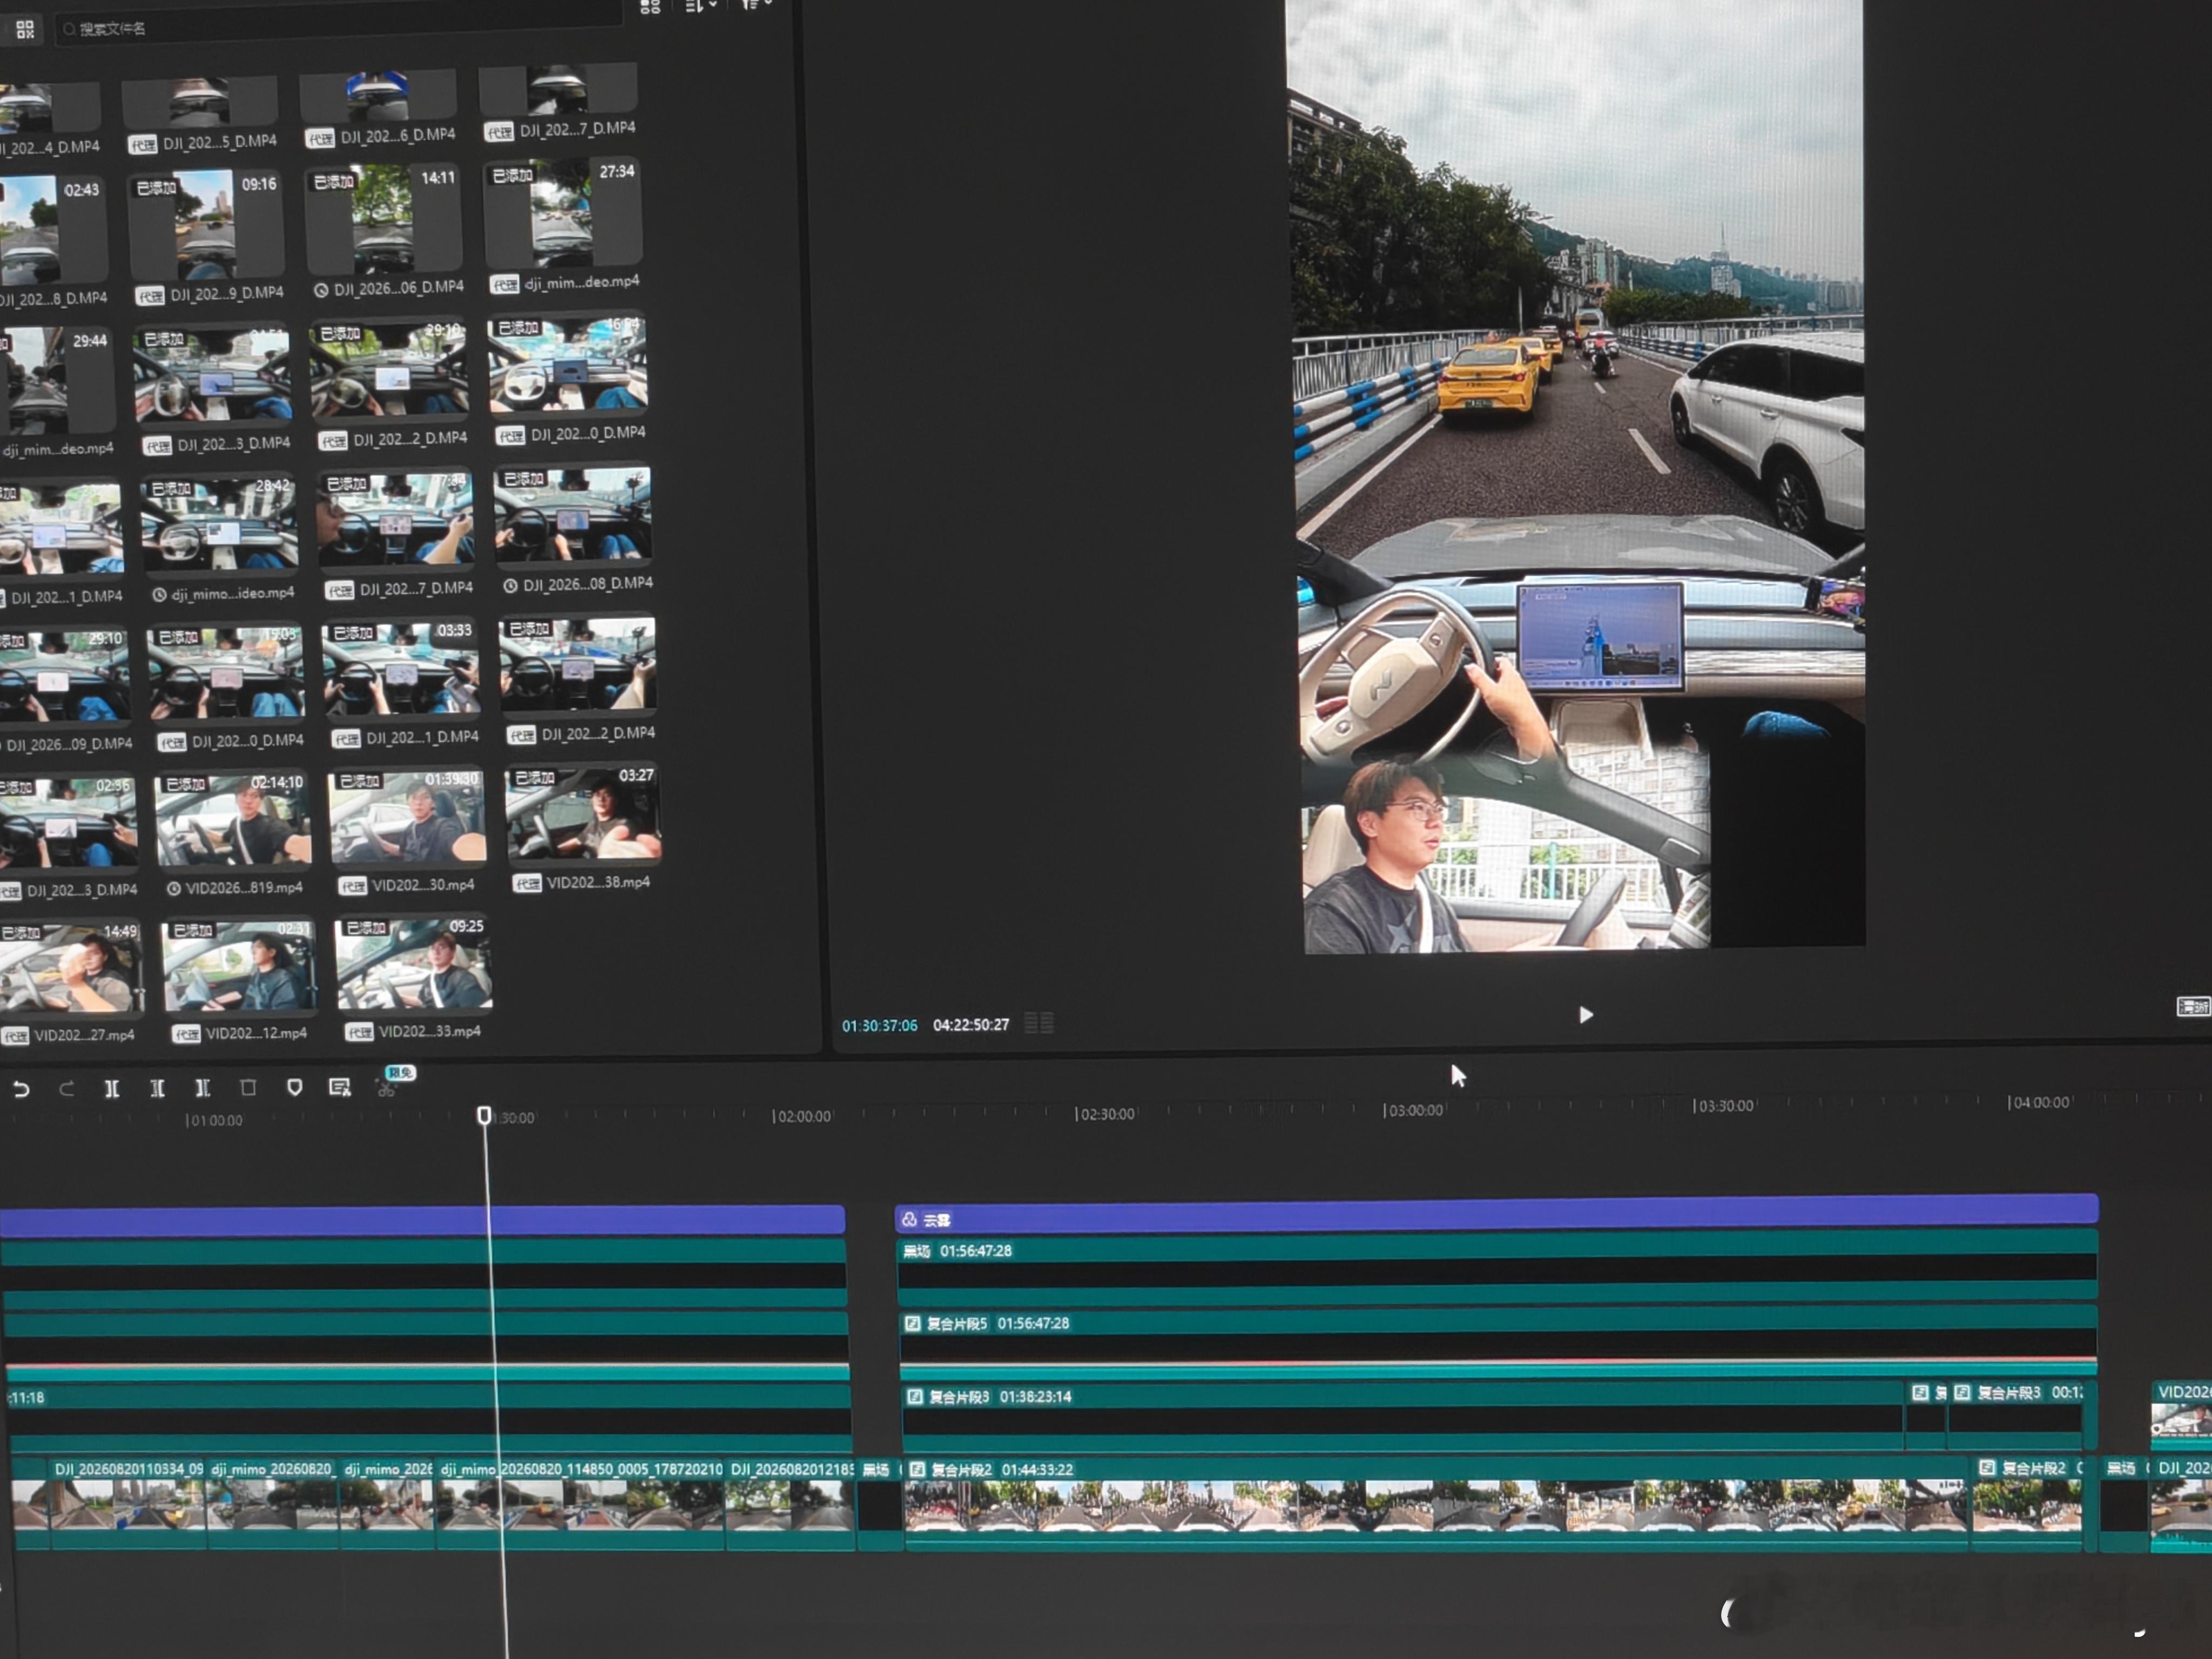The height and width of the screenshot is (1659, 2212).
Task: Redo the last undone edit
Action: coord(66,1089)
